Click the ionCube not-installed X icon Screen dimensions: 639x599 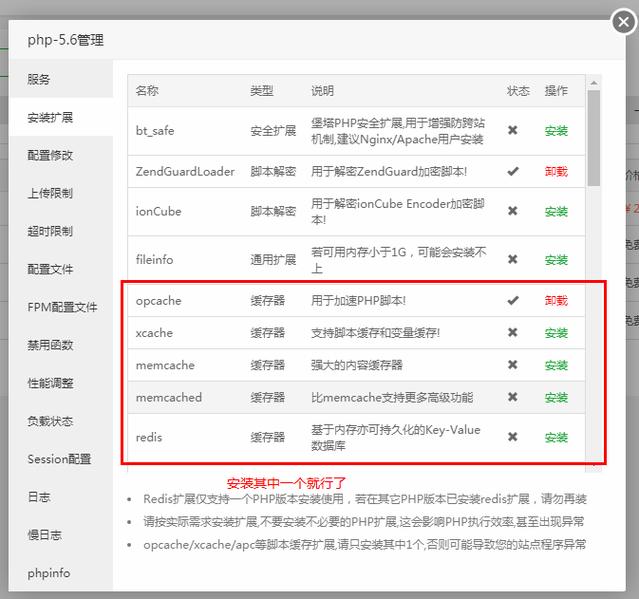pos(513,211)
